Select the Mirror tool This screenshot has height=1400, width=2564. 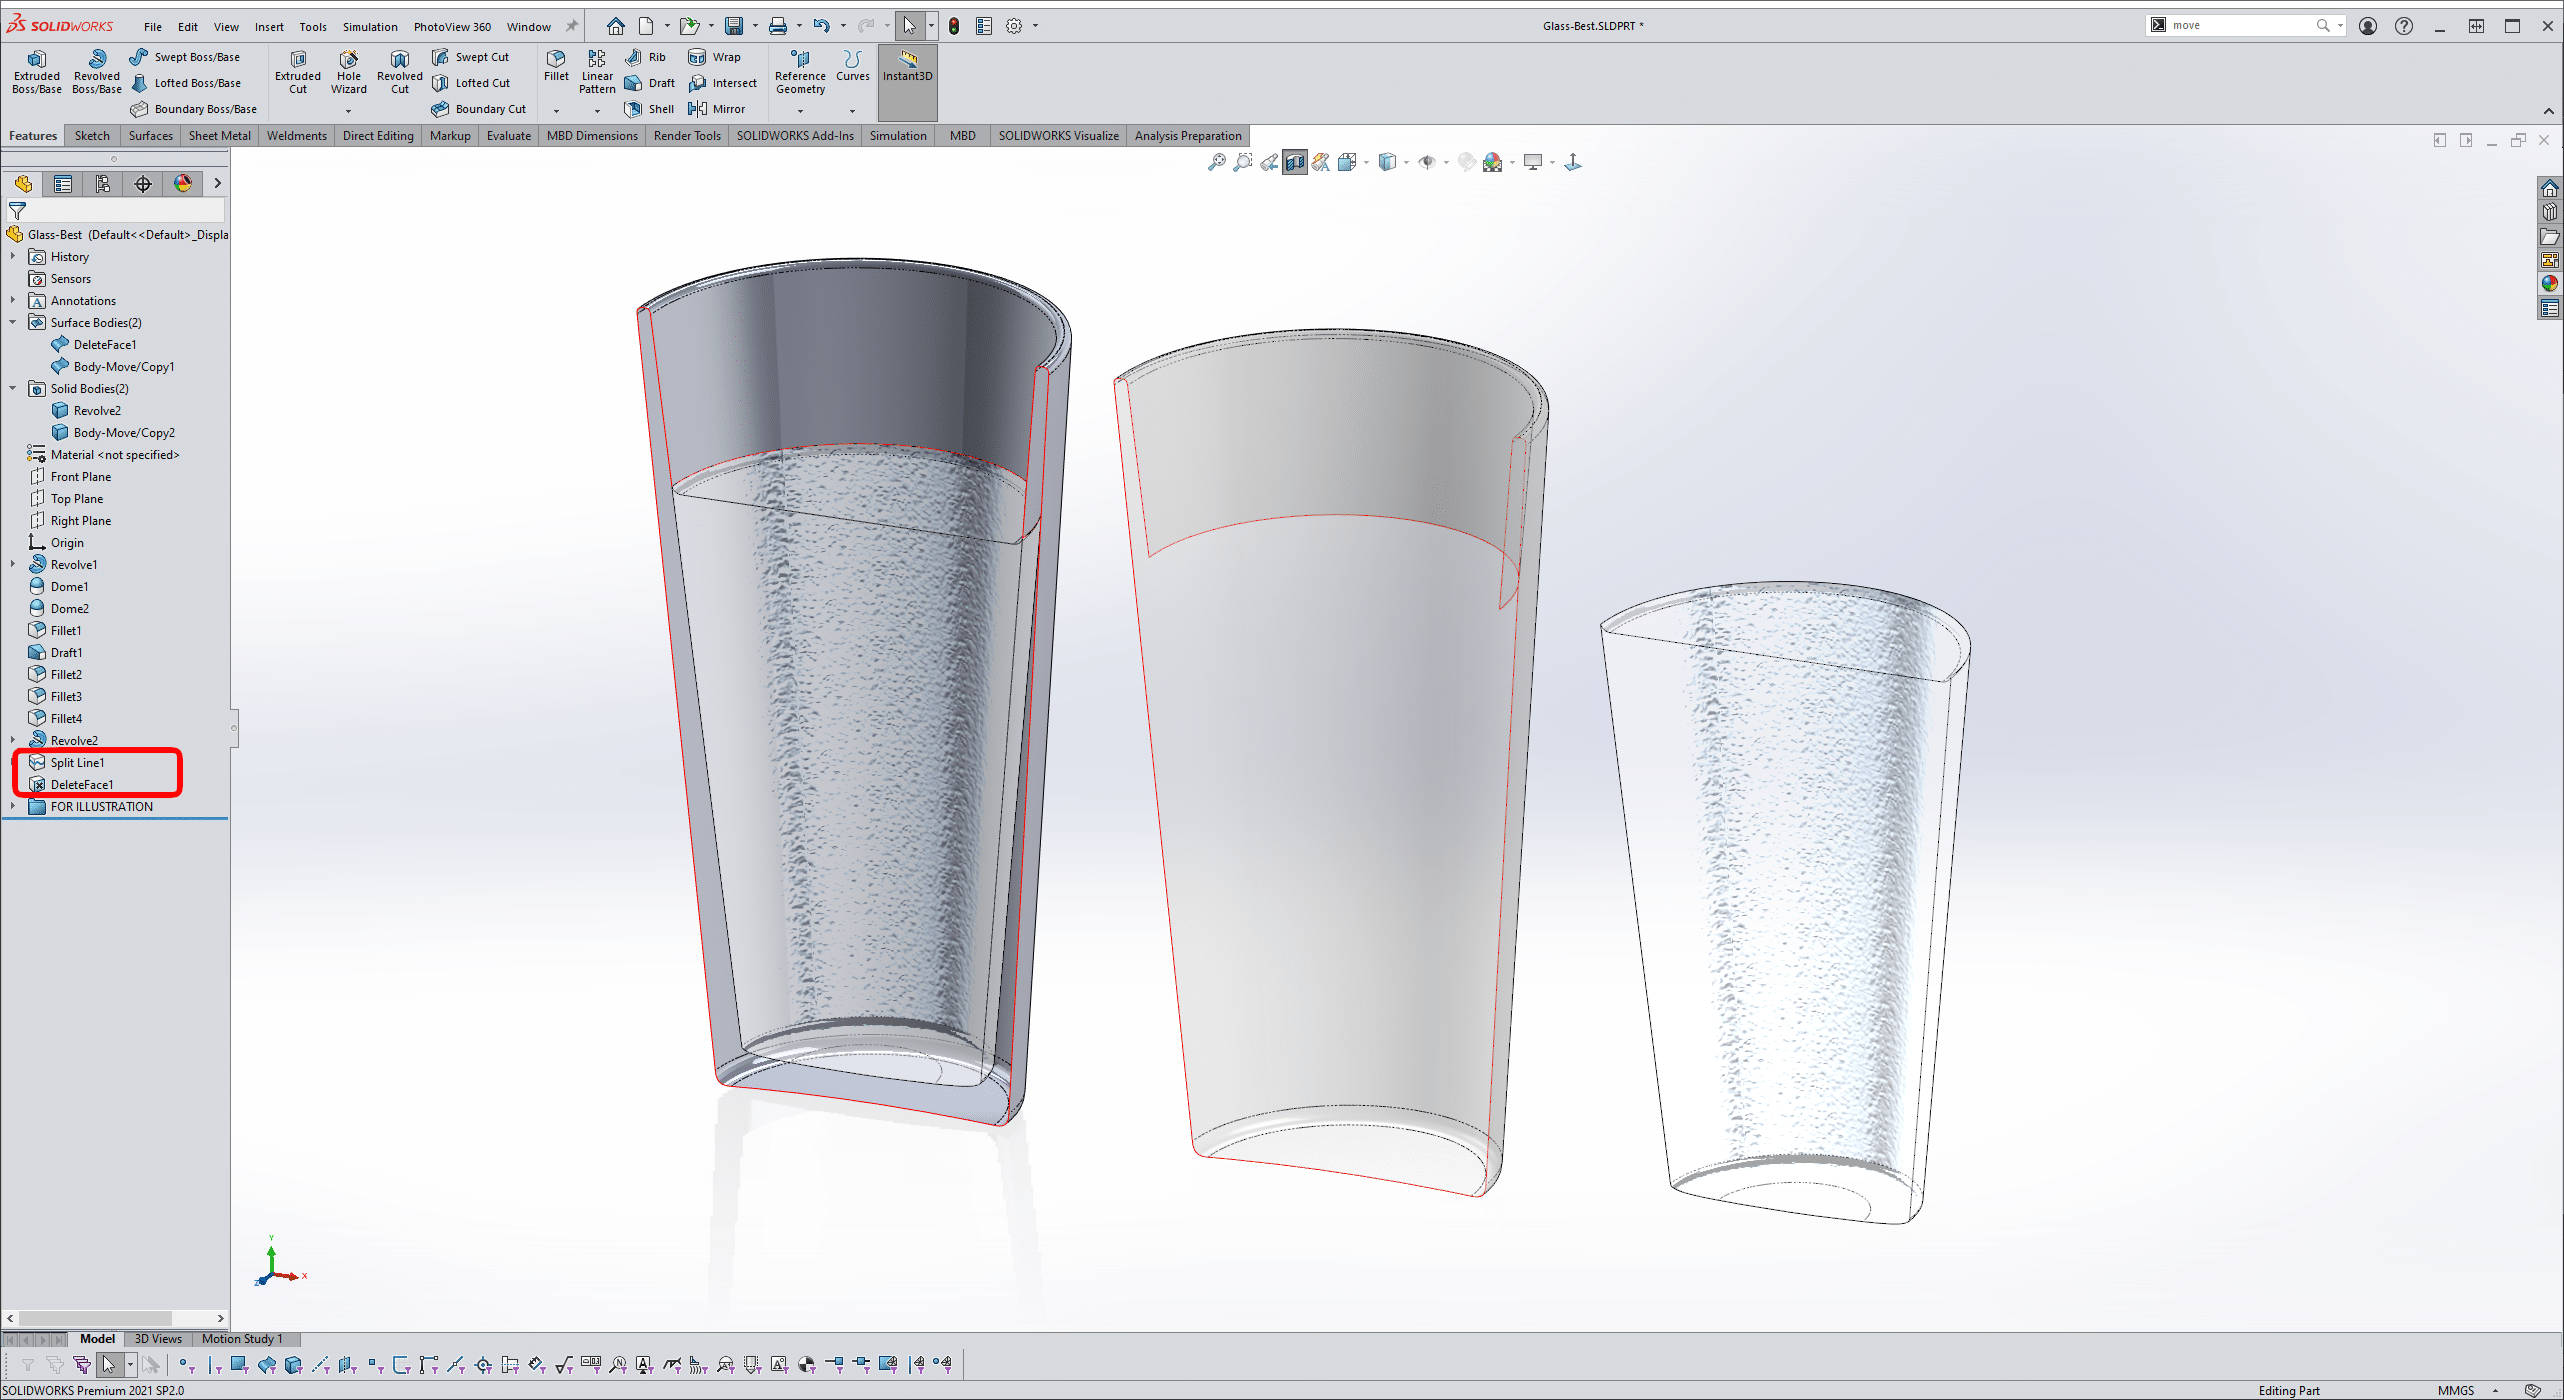(717, 109)
